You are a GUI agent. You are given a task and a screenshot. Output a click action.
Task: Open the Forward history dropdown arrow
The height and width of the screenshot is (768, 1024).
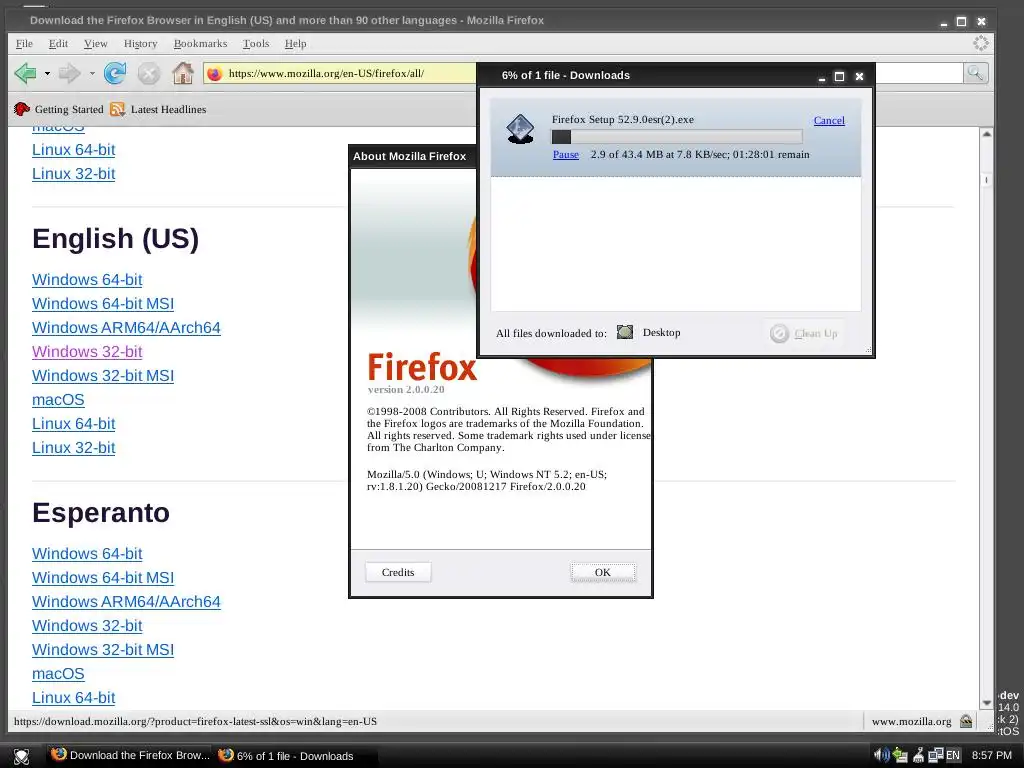[92, 74]
